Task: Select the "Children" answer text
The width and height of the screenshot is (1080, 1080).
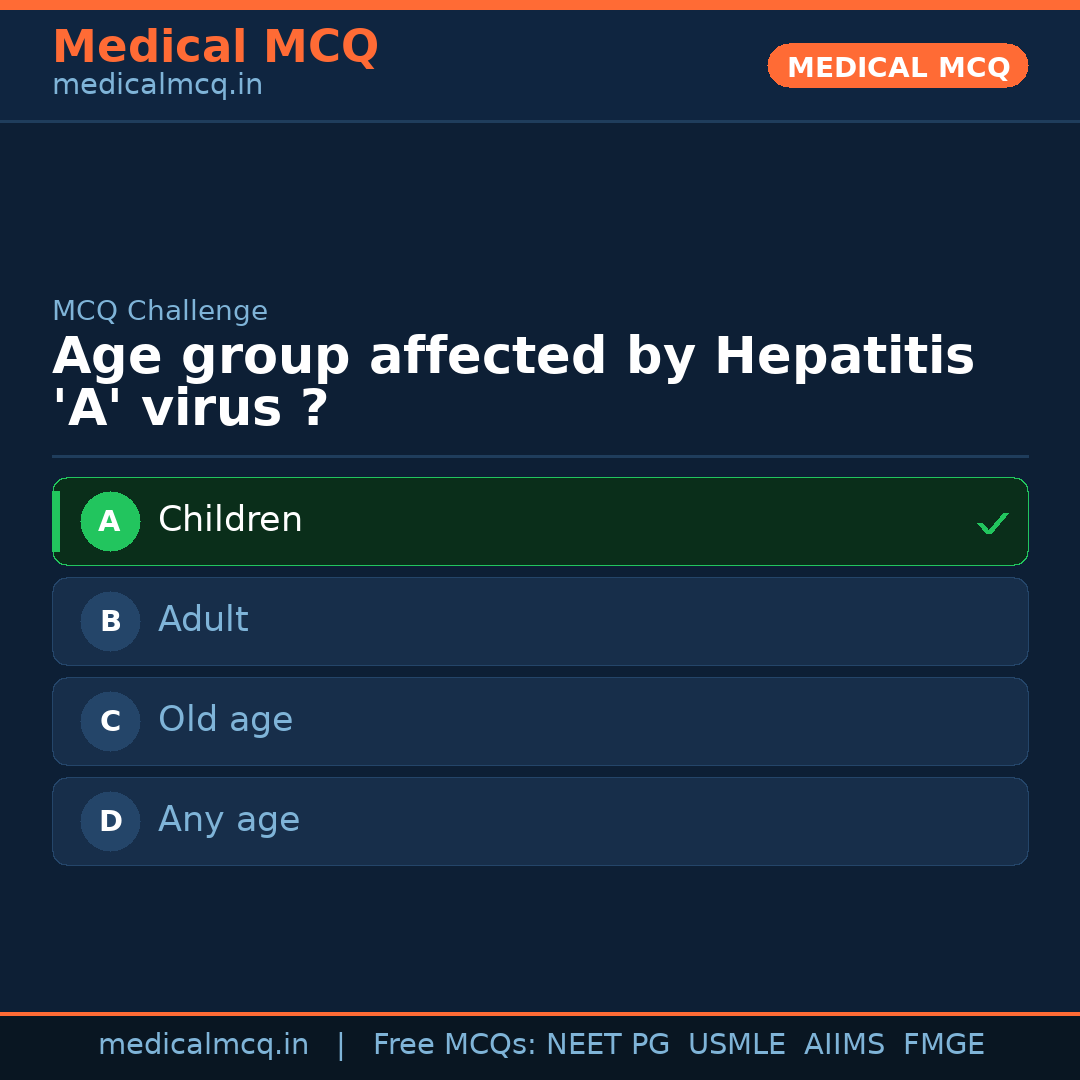Action: pyautogui.click(x=230, y=520)
